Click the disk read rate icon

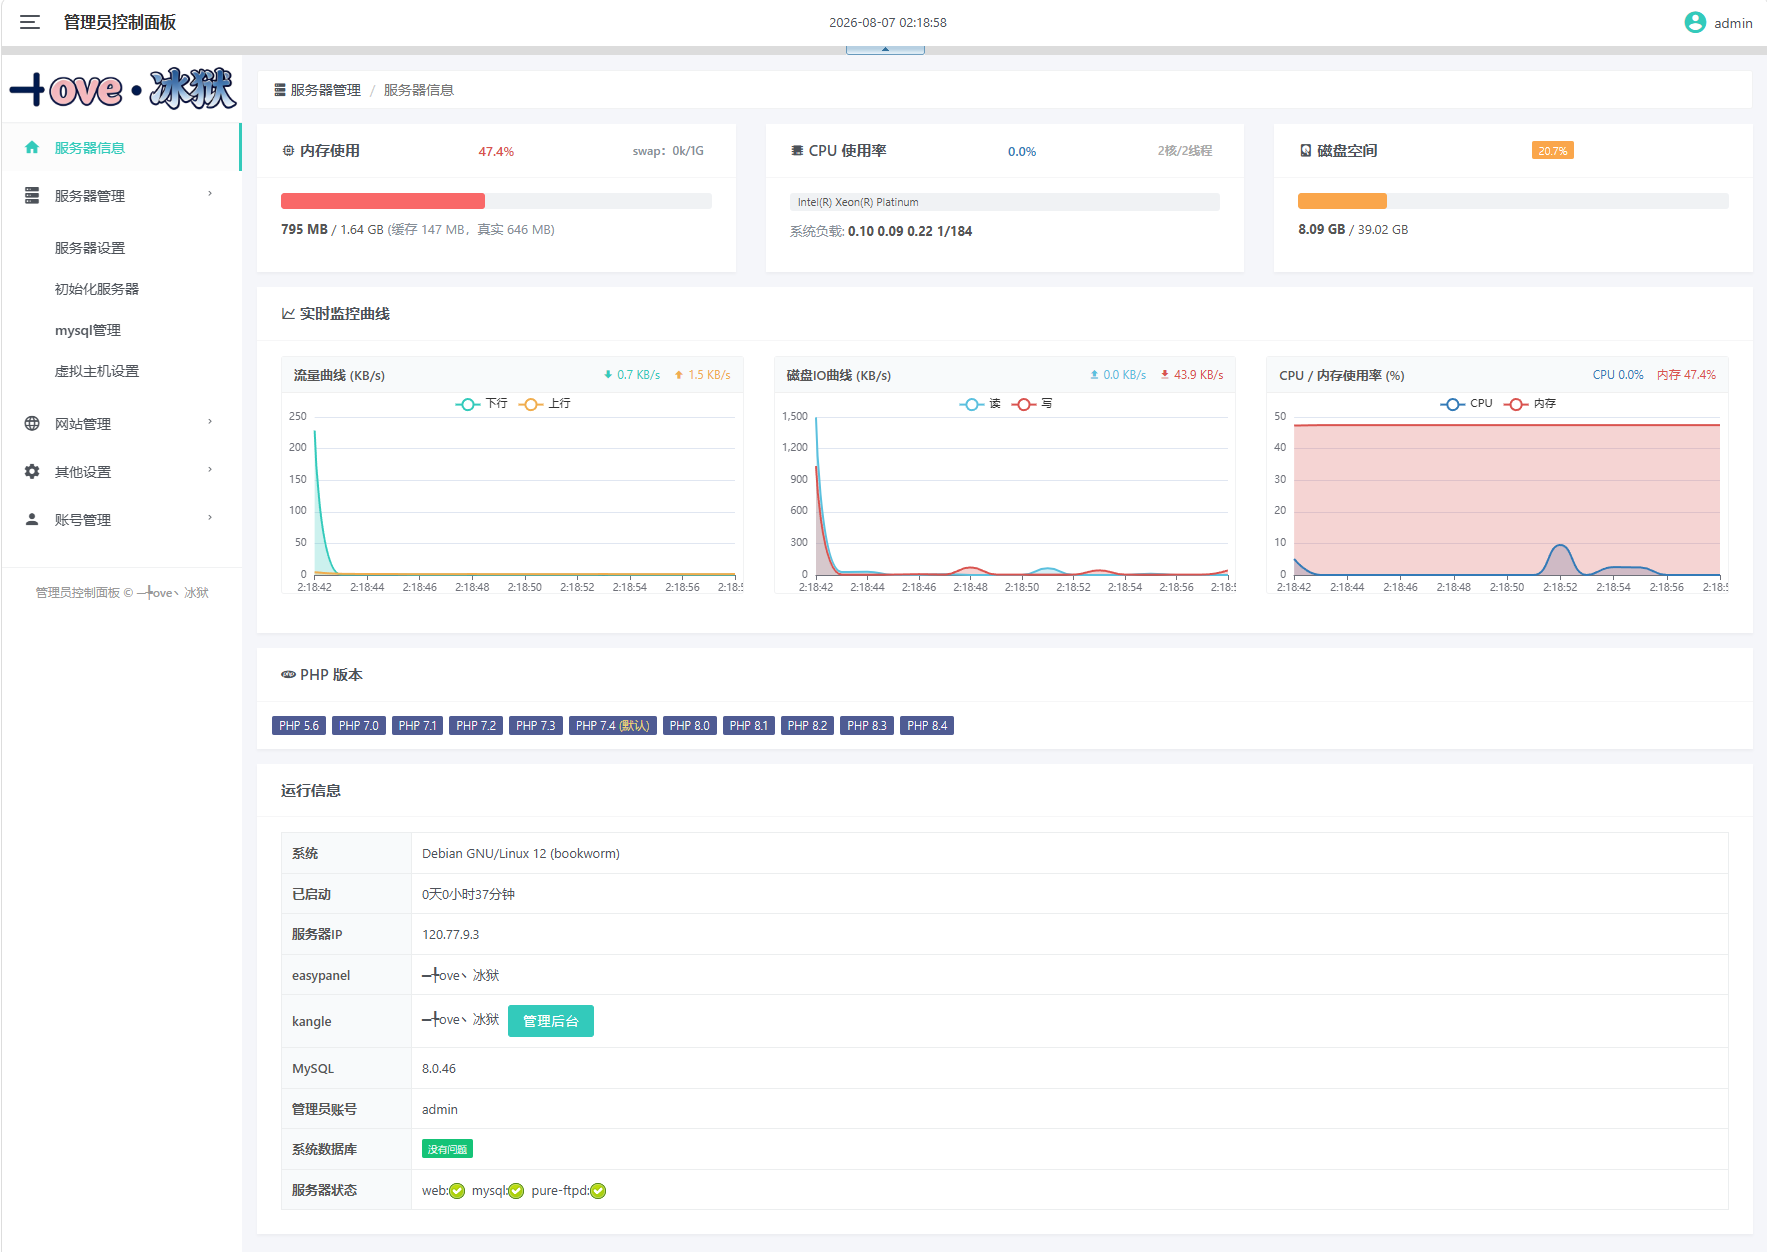pyautogui.click(x=1094, y=375)
